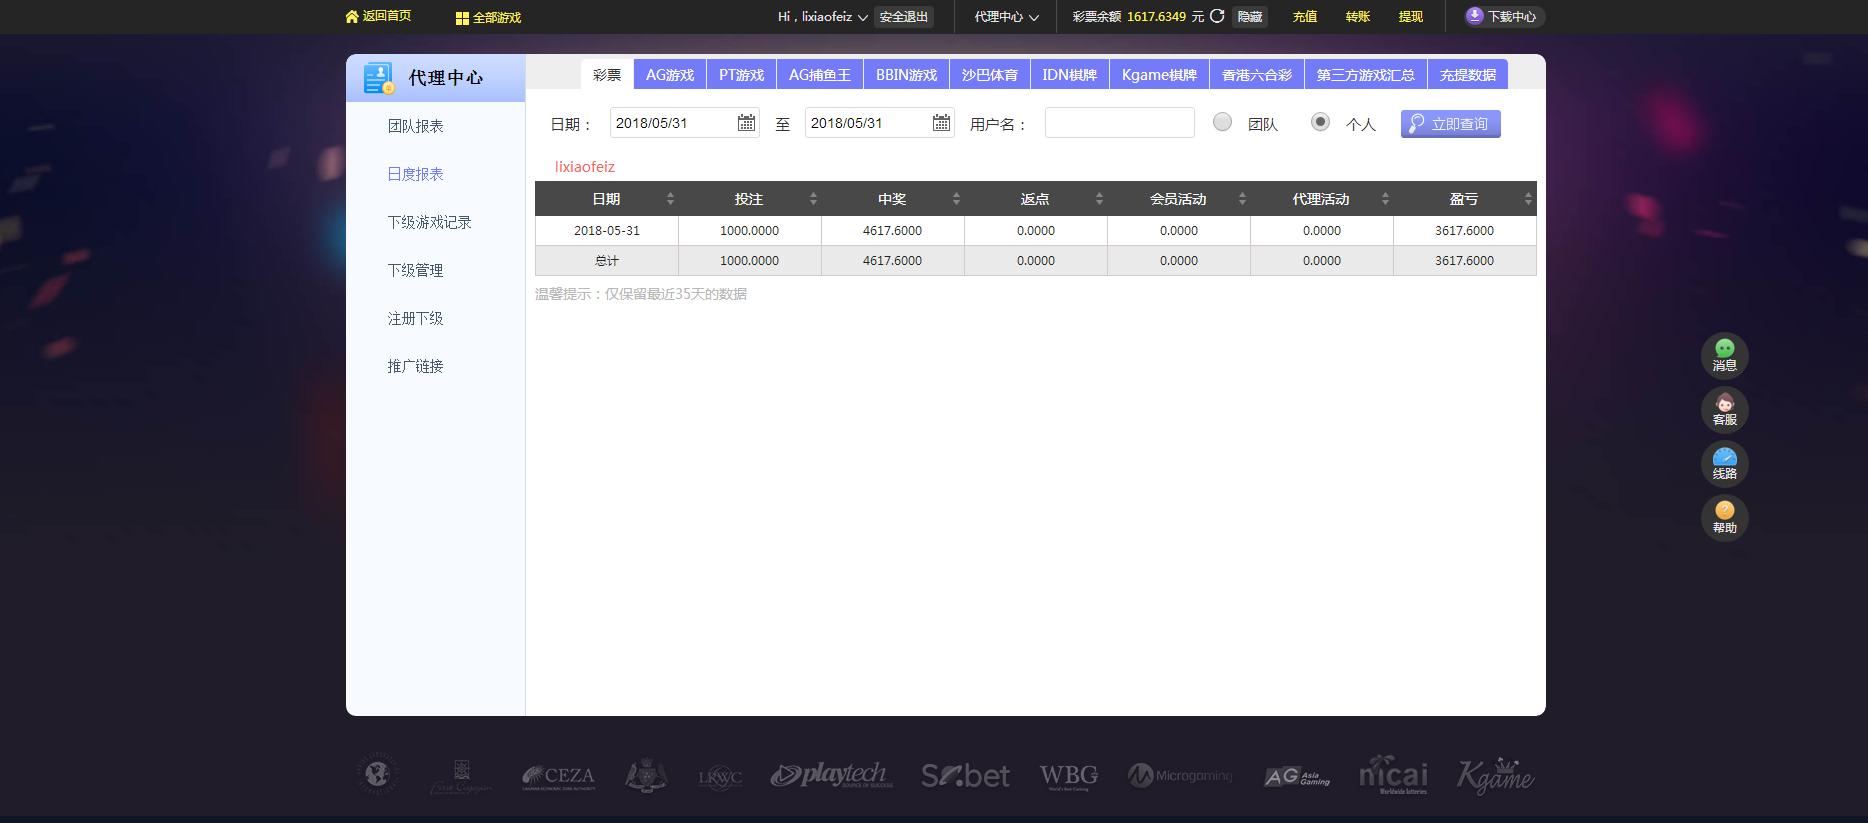
Task: Click the 线路 line speed icon
Action: (x=1724, y=458)
